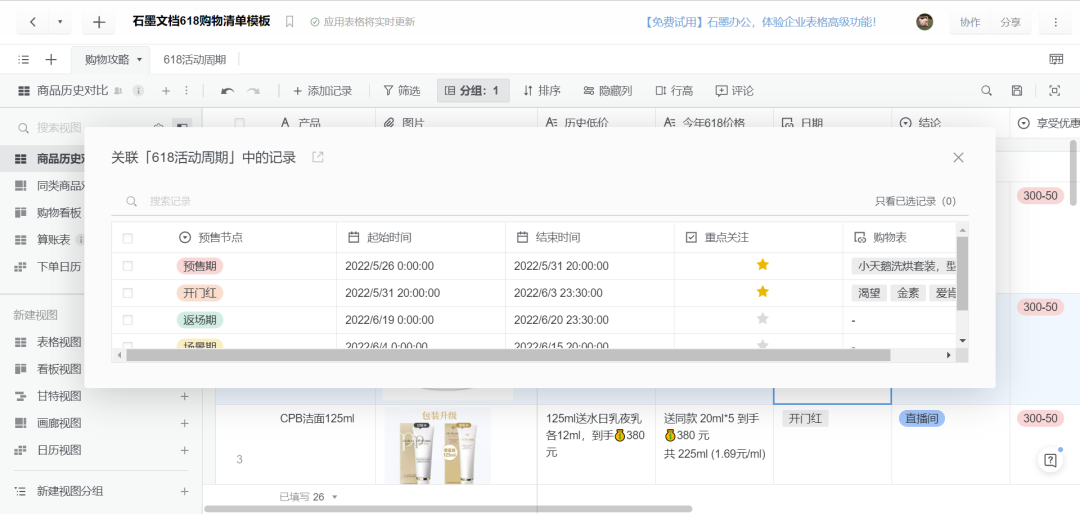
Task: Toggle the star for 预售期 row
Action: coord(762,265)
